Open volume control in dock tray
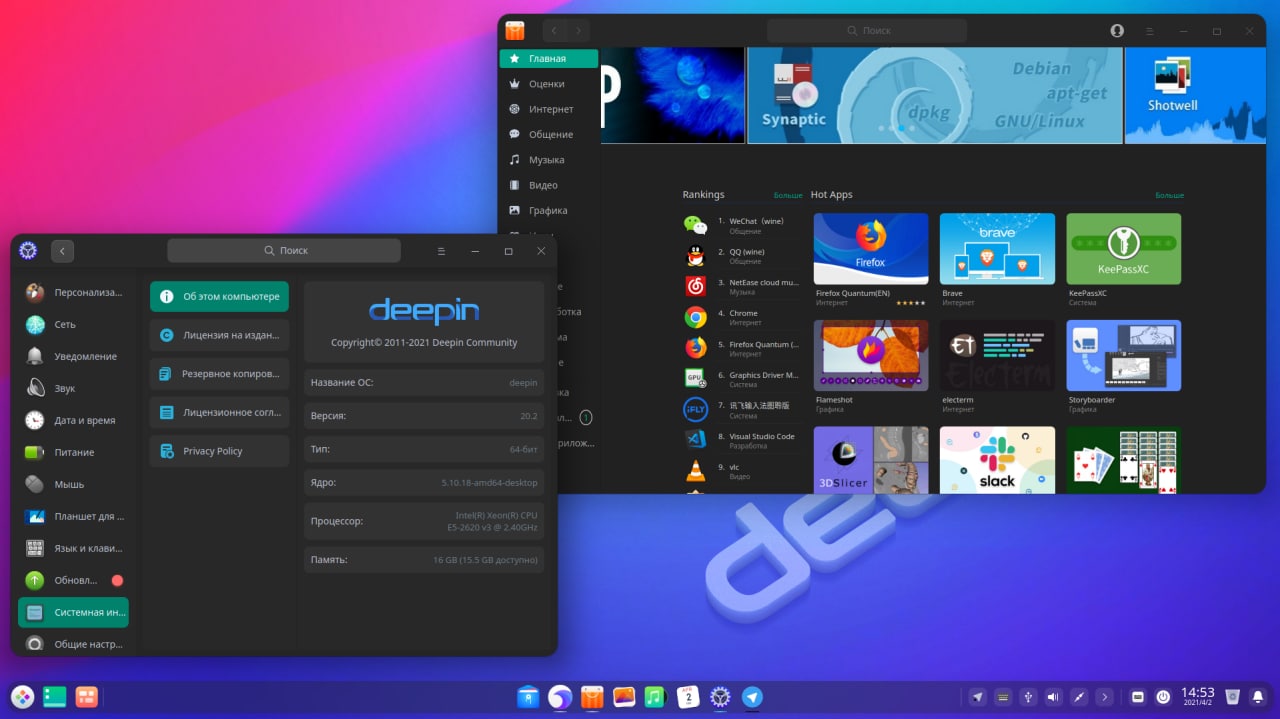1280x719 pixels. click(x=1053, y=697)
